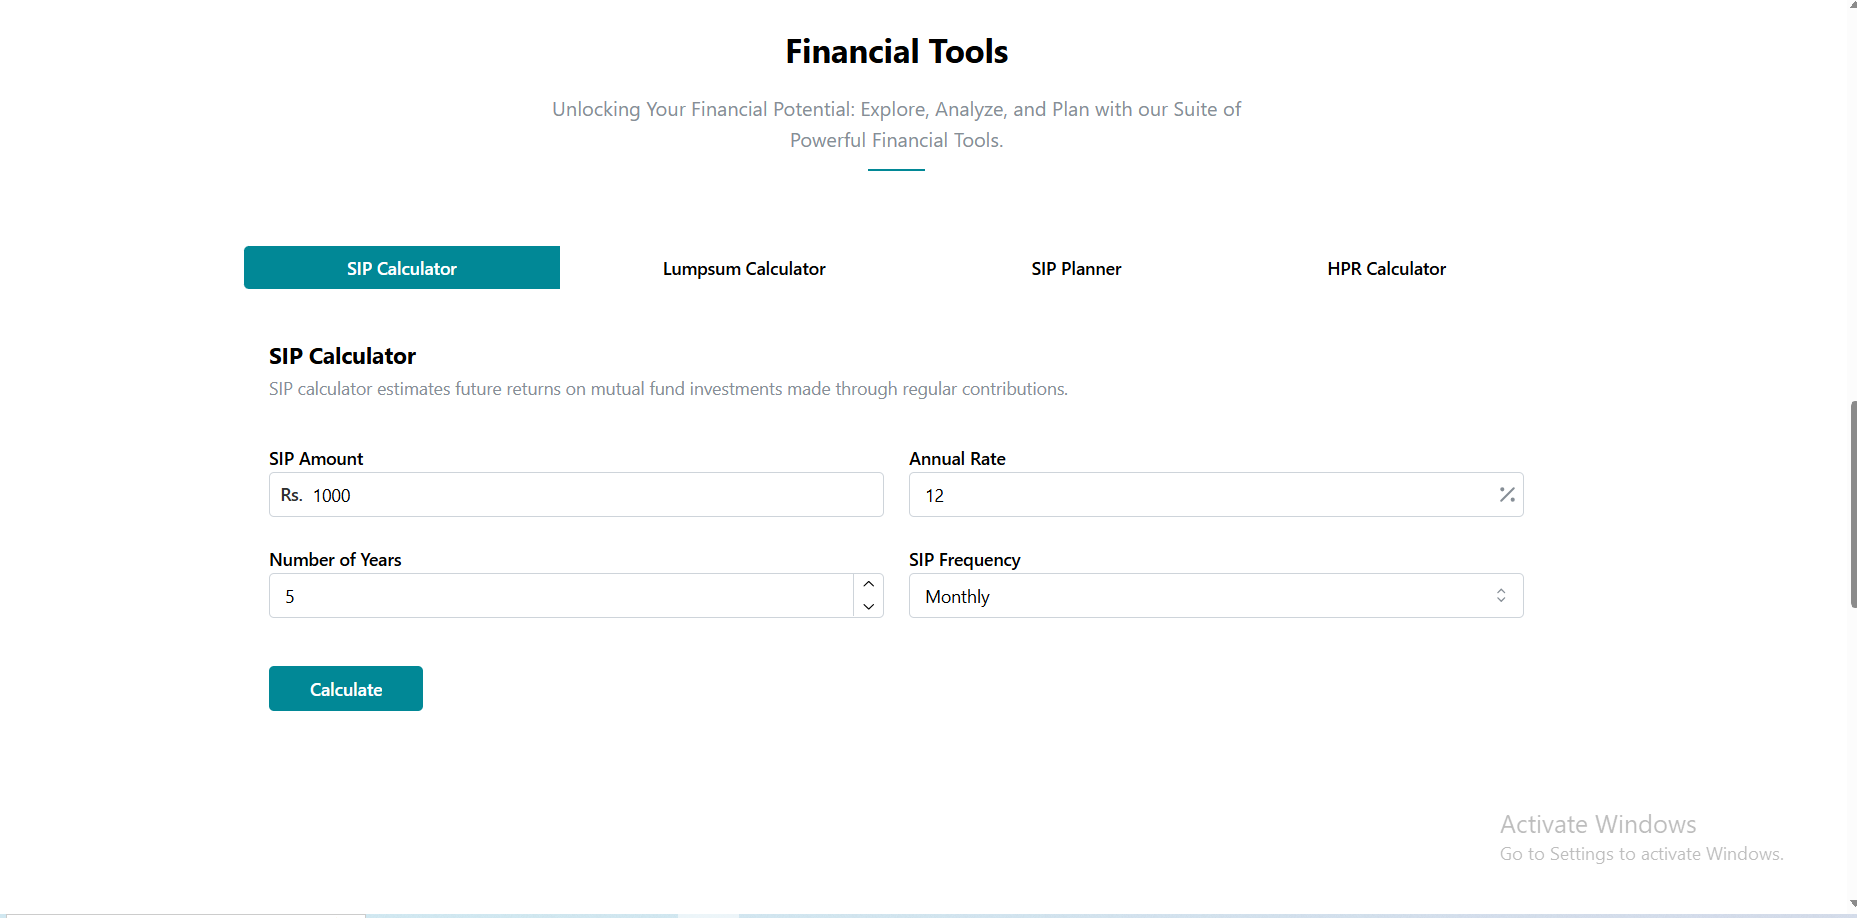
Task: Click the percent icon in Annual Rate
Action: pyautogui.click(x=1506, y=495)
